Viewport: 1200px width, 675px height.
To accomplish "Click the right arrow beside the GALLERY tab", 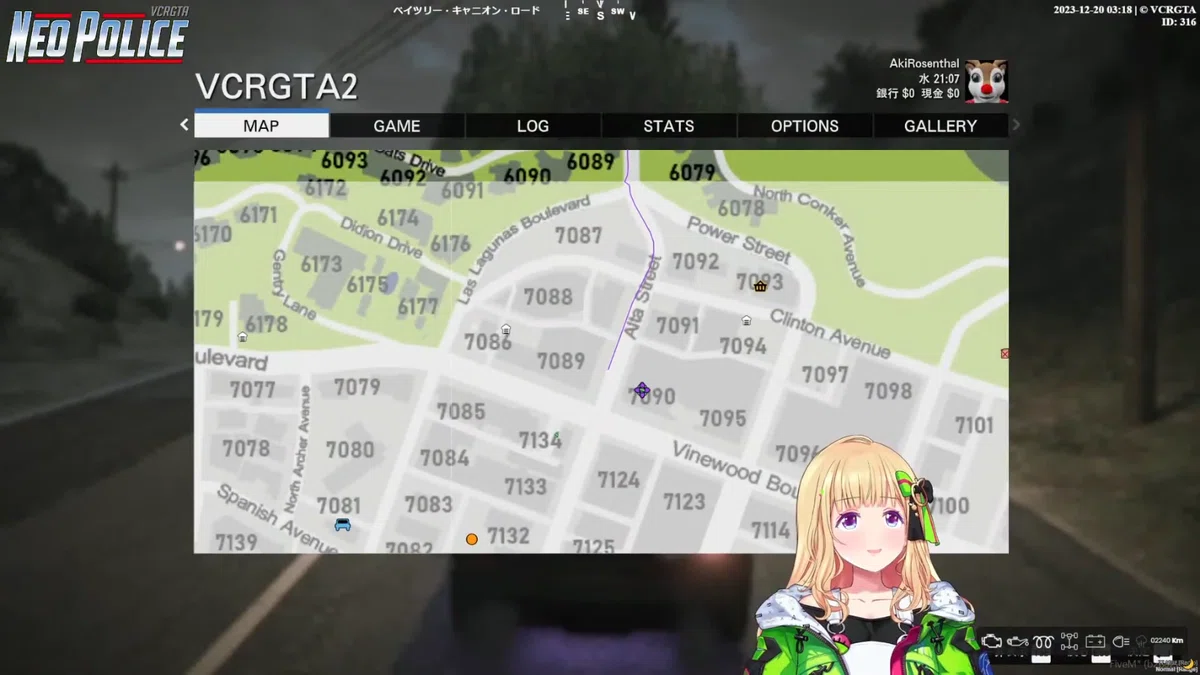I will (x=1017, y=125).
